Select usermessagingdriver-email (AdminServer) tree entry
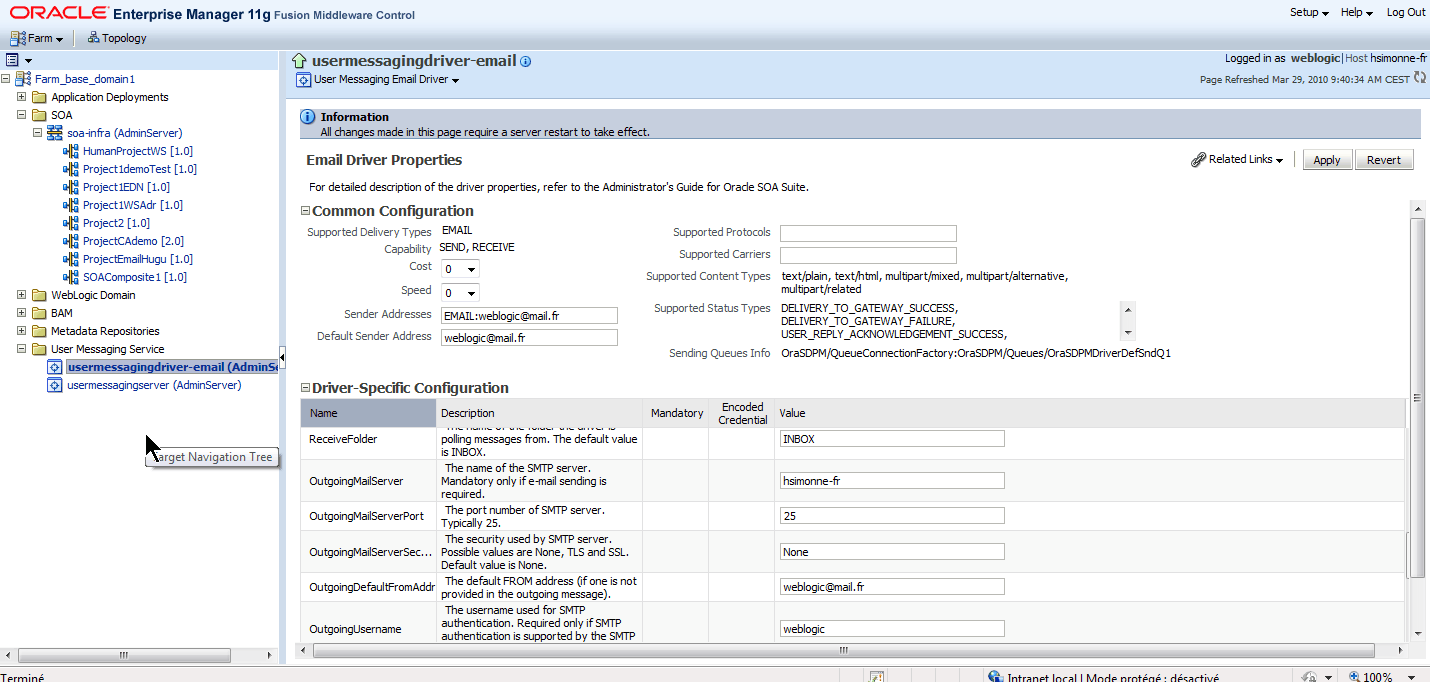This screenshot has height=682, width=1430. 171,367
